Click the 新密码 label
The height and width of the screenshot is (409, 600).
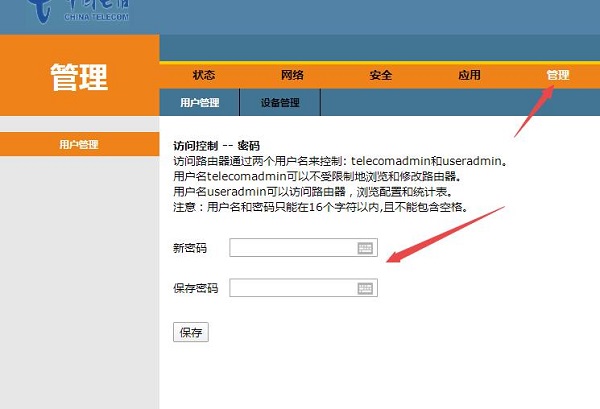click(190, 248)
